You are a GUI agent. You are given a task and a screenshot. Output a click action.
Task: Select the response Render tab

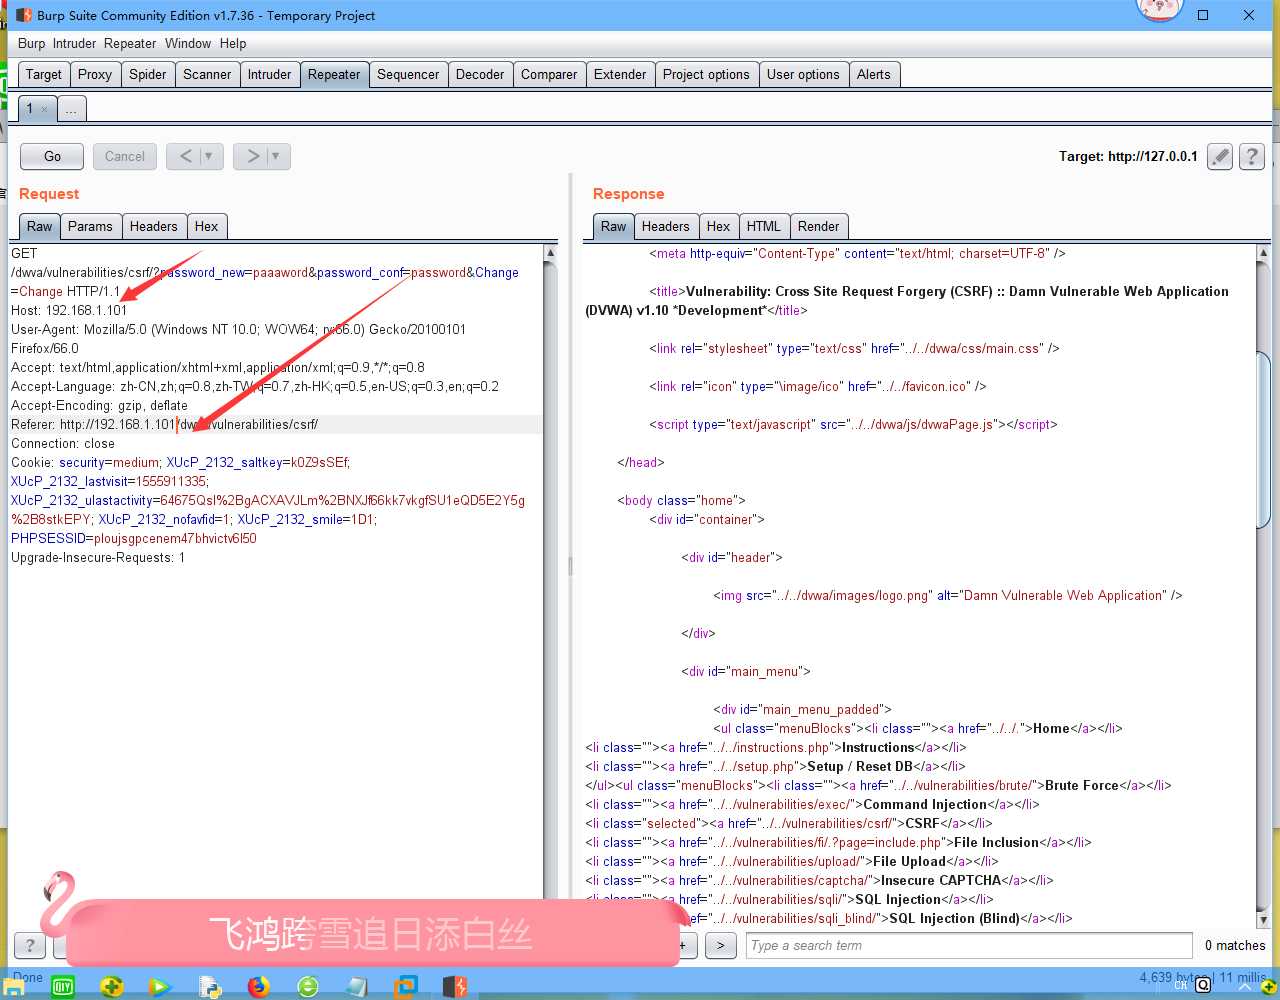click(819, 226)
